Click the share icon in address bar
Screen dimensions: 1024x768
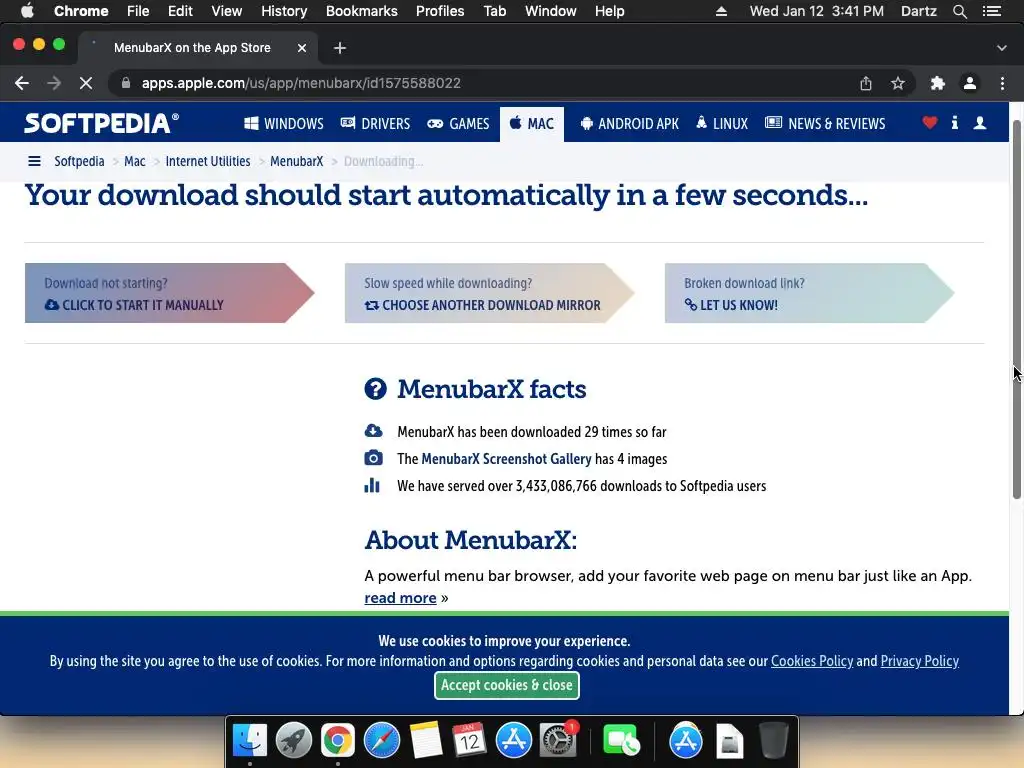[865, 83]
